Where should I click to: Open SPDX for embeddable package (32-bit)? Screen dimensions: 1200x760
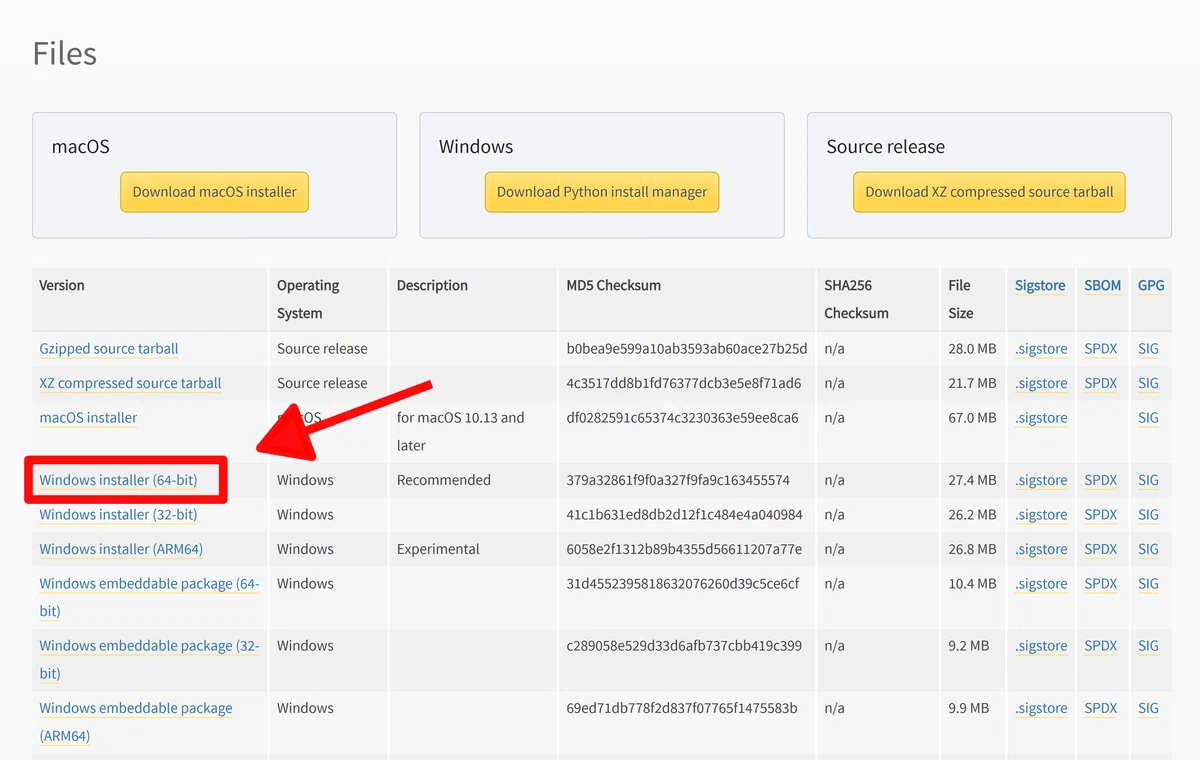coord(1100,646)
